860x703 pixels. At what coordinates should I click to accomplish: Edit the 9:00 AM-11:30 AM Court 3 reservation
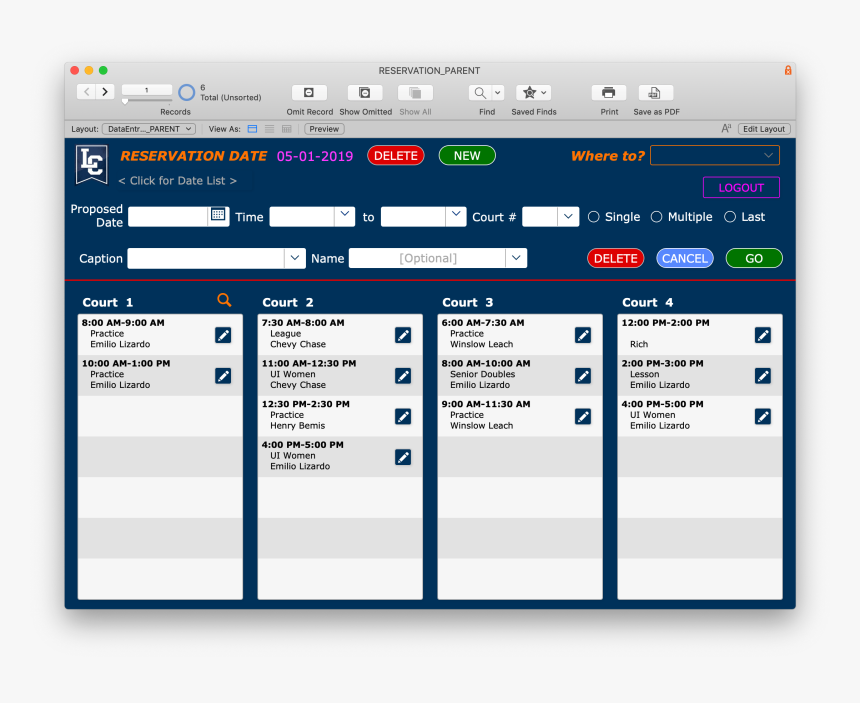(x=583, y=416)
